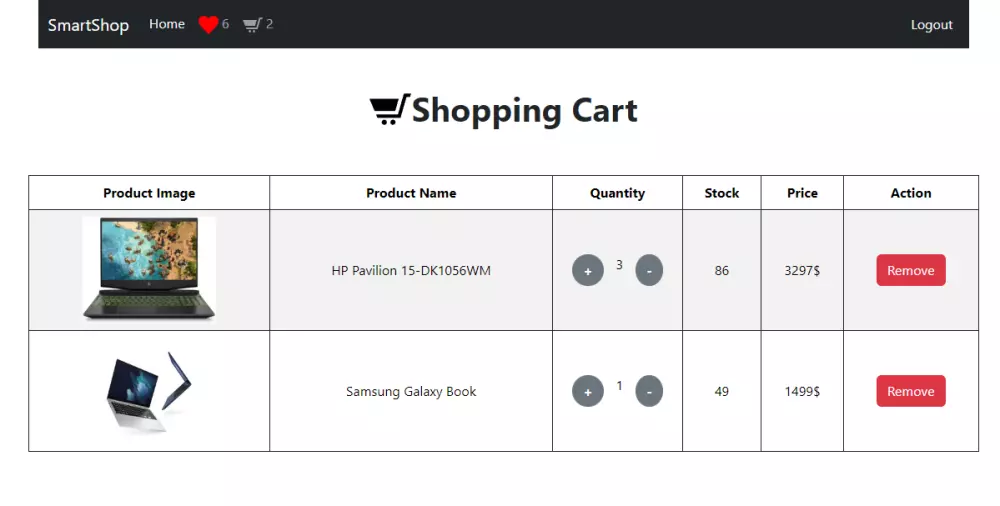
Task: Log out of the account
Action: tap(931, 25)
